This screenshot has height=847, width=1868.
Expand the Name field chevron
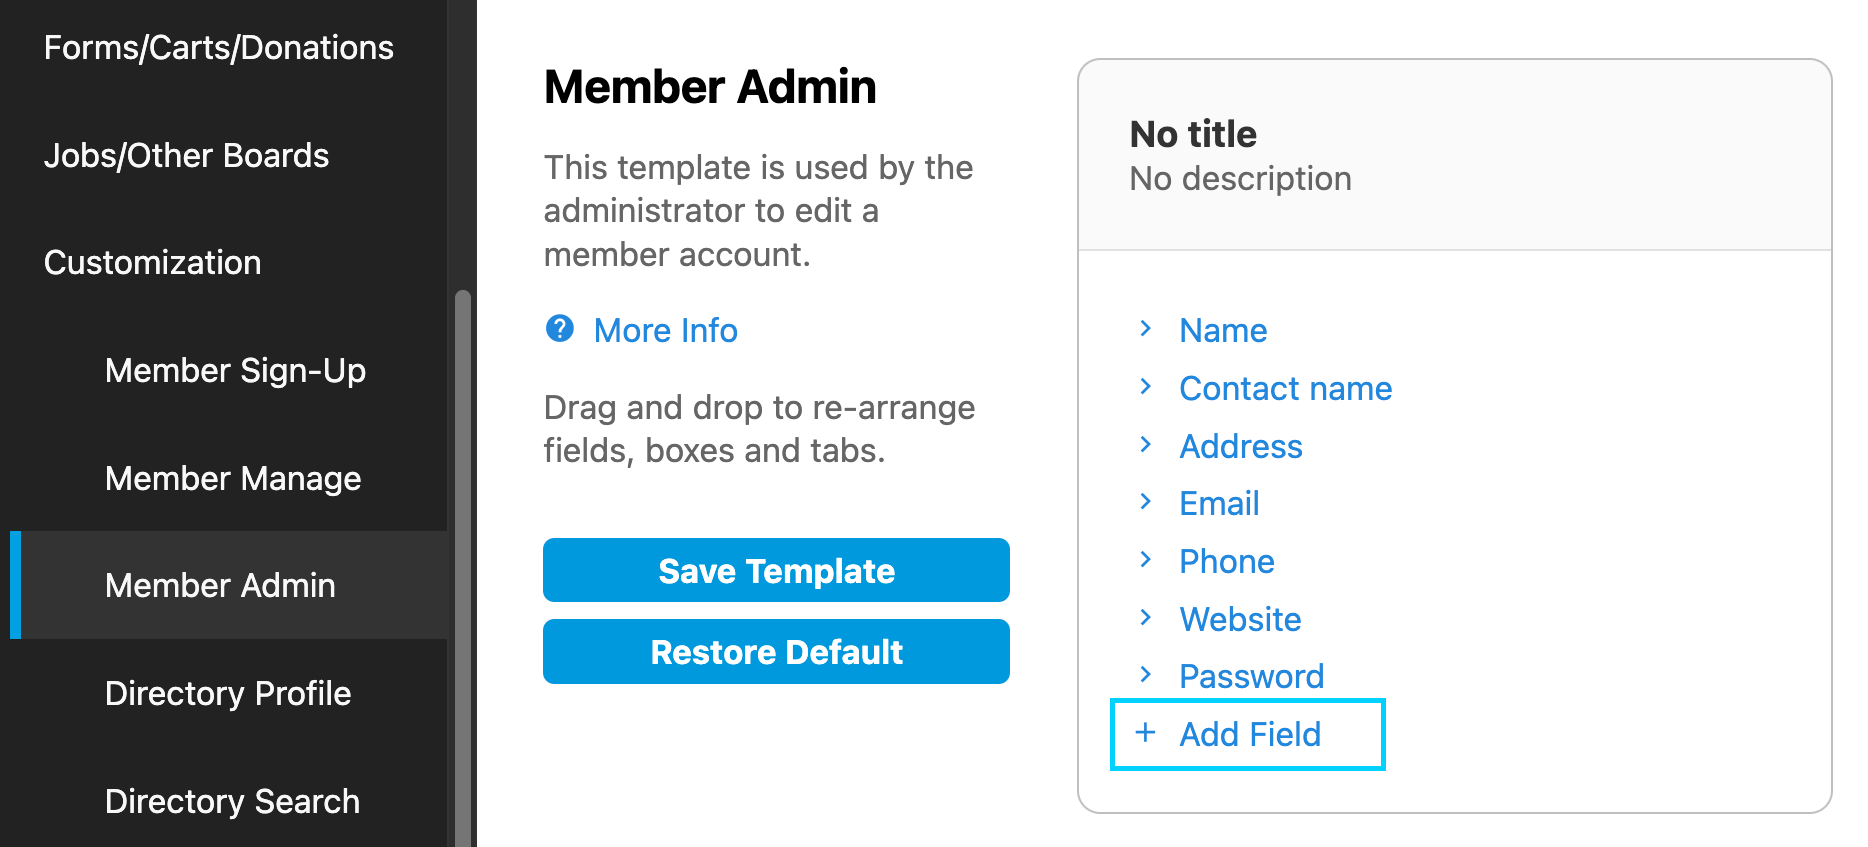[x=1146, y=329]
